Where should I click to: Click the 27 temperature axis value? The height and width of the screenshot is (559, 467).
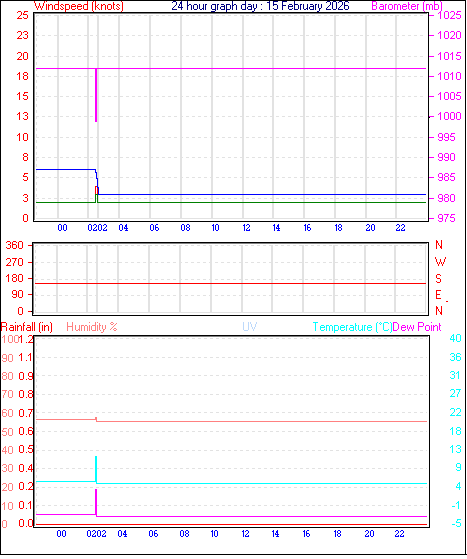[456, 394]
